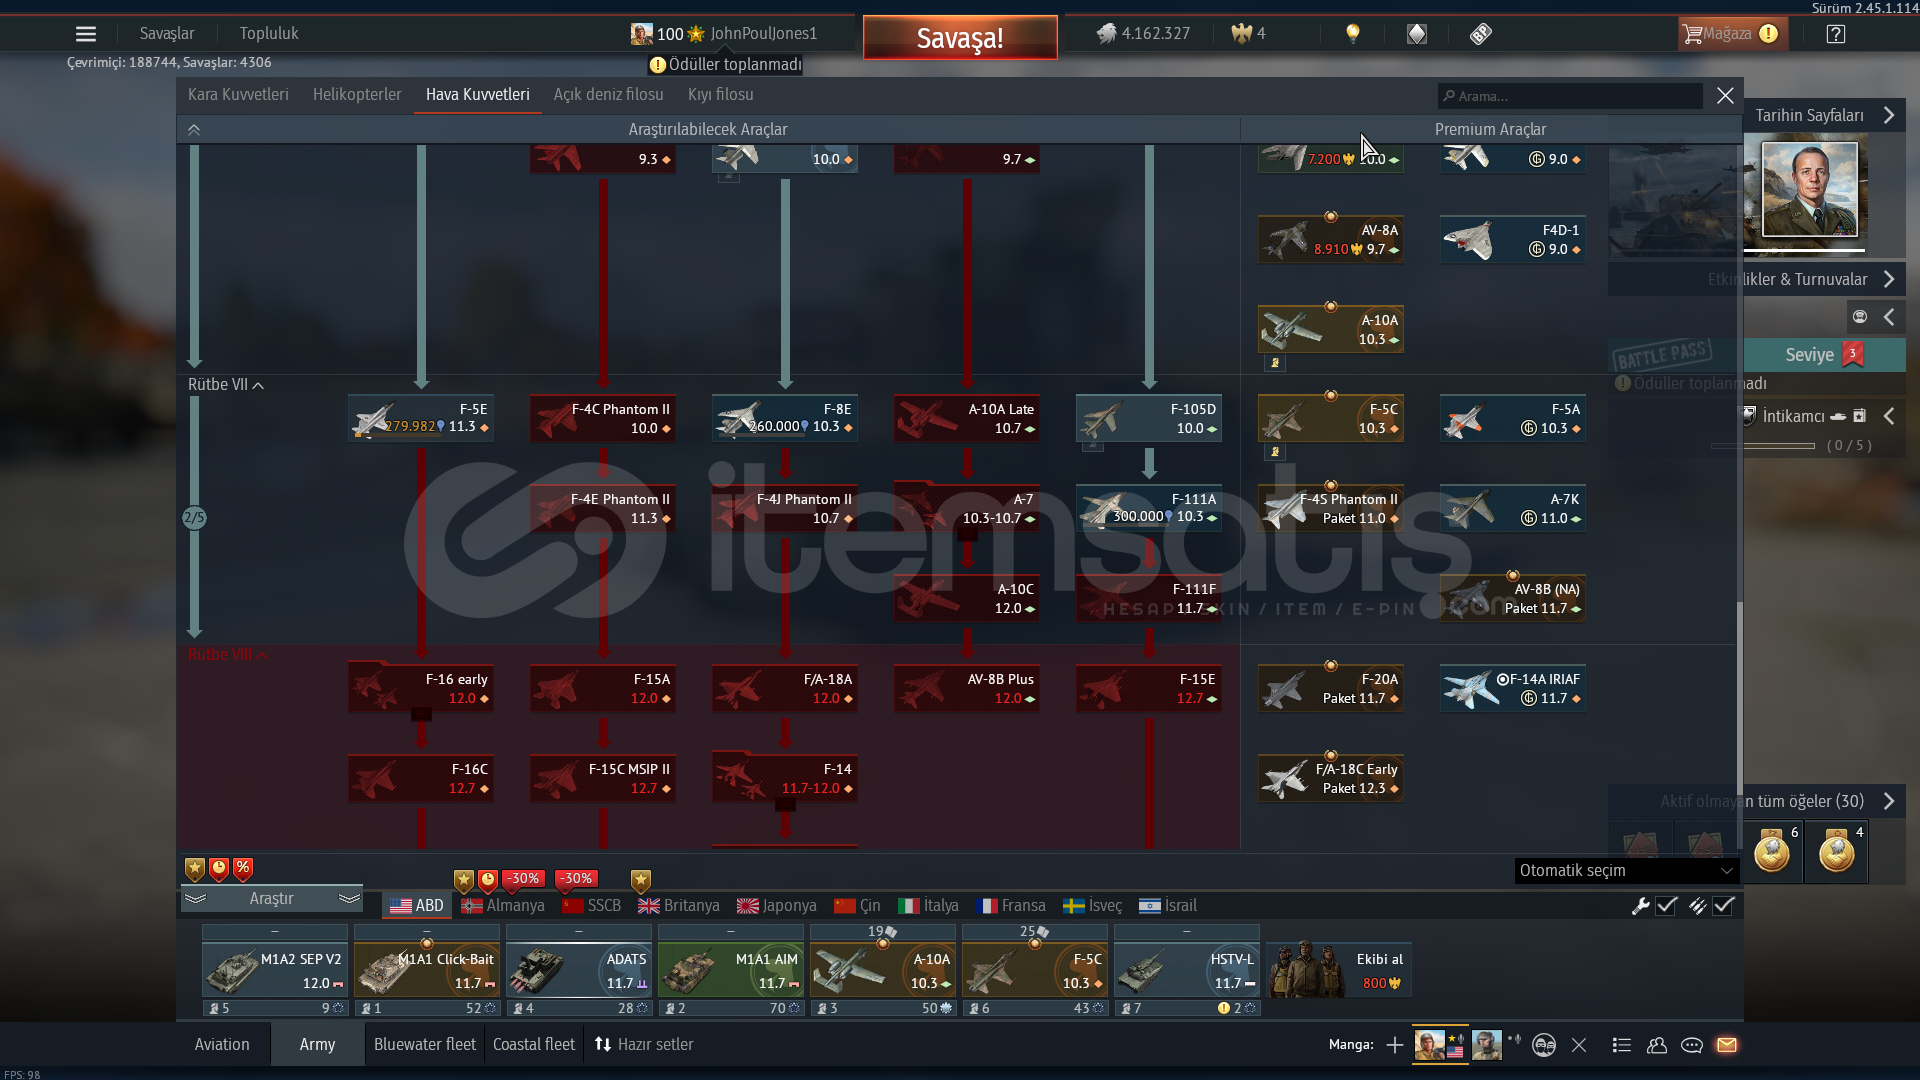The height and width of the screenshot is (1080, 1920).
Task: Click the red percent discount badge
Action: 243,869
